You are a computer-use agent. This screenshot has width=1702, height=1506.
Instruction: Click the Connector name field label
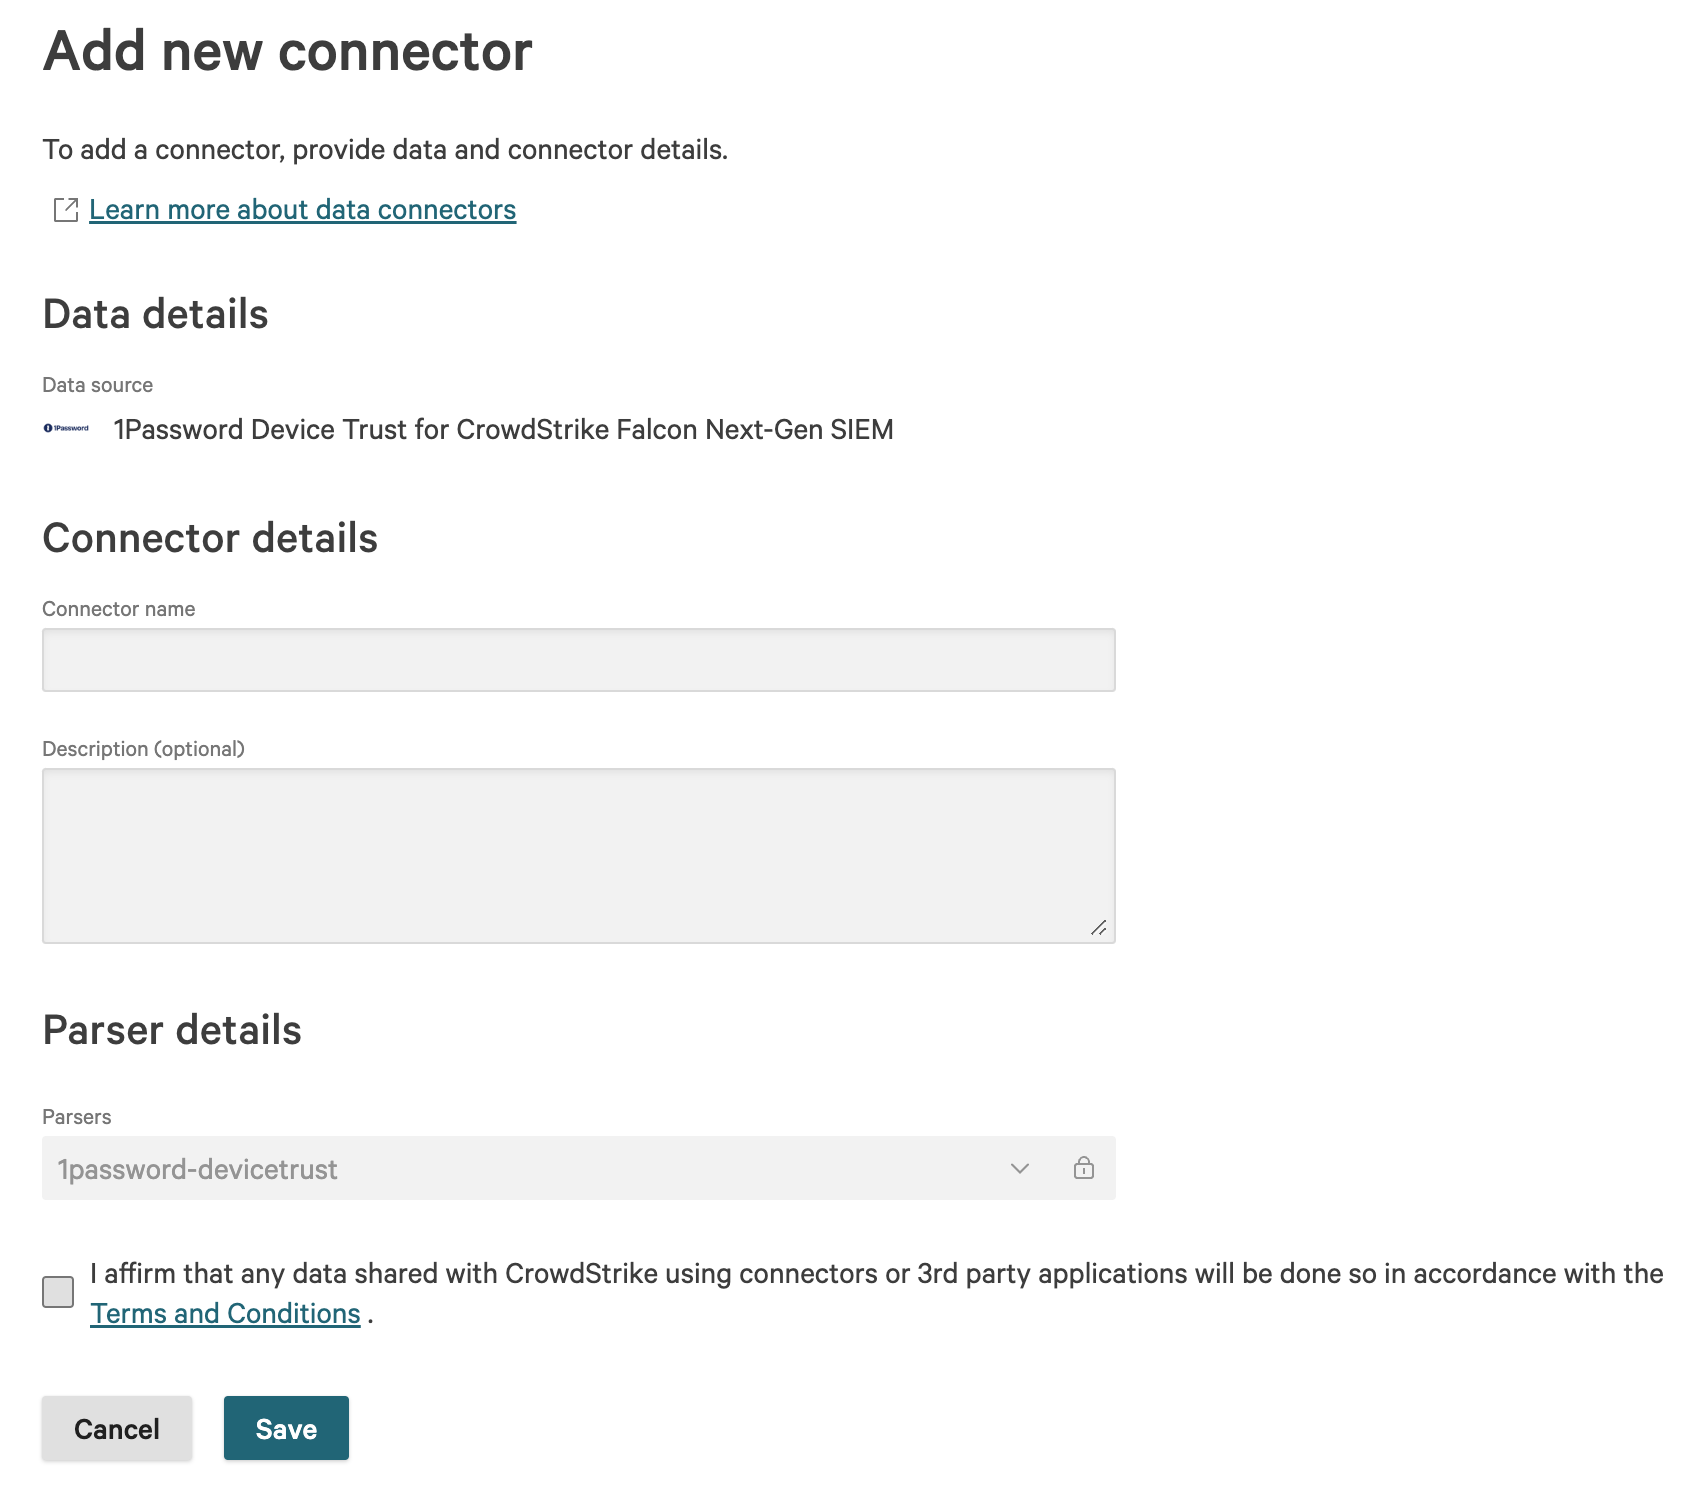click(x=119, y=609)
